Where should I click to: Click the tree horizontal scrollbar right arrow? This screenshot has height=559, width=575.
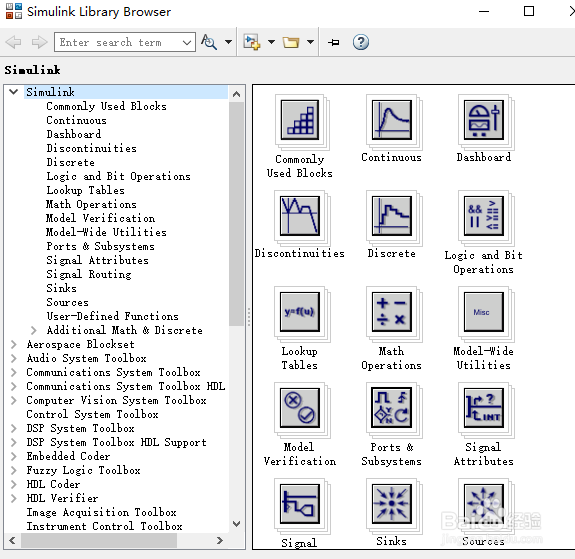[220, 540]
